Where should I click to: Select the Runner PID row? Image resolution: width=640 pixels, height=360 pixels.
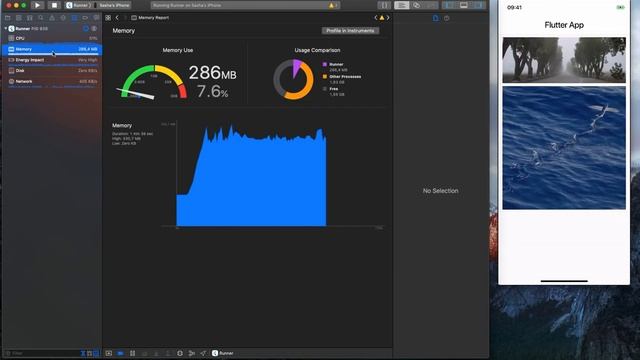[51, 29]
